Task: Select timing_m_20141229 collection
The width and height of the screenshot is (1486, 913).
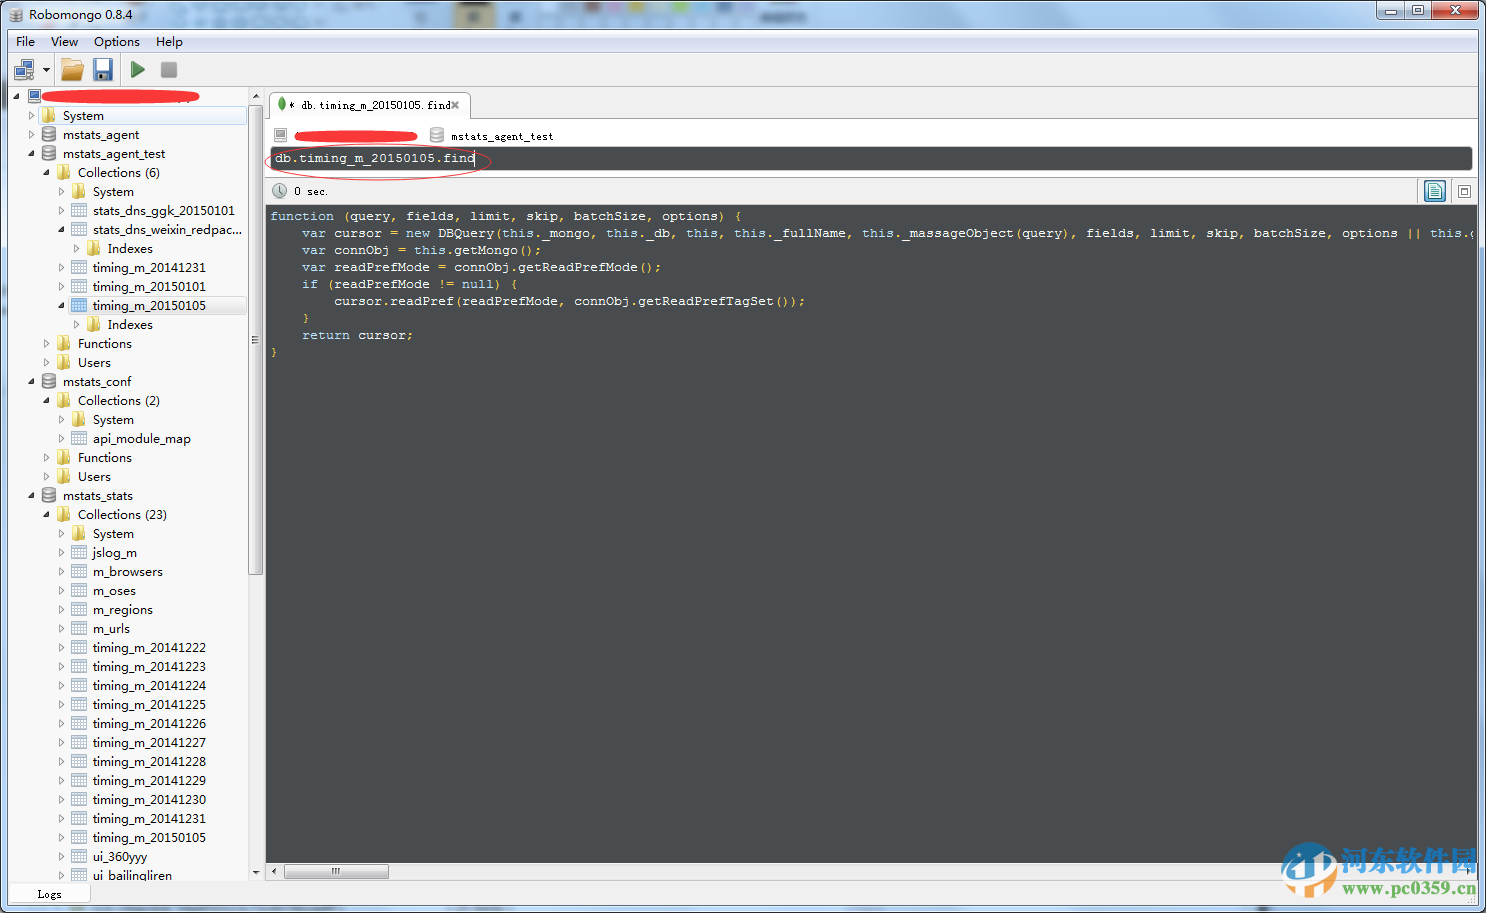Action: click(149, 781)
